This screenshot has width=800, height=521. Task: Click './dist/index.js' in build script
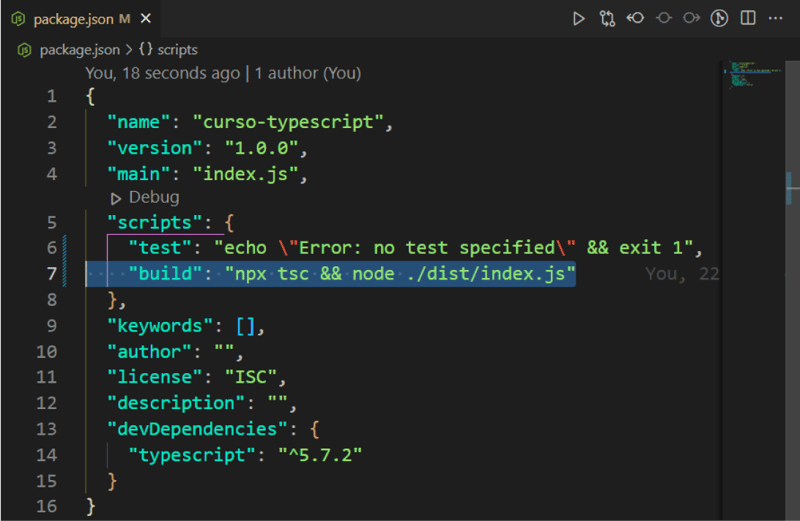pos(486,274)
